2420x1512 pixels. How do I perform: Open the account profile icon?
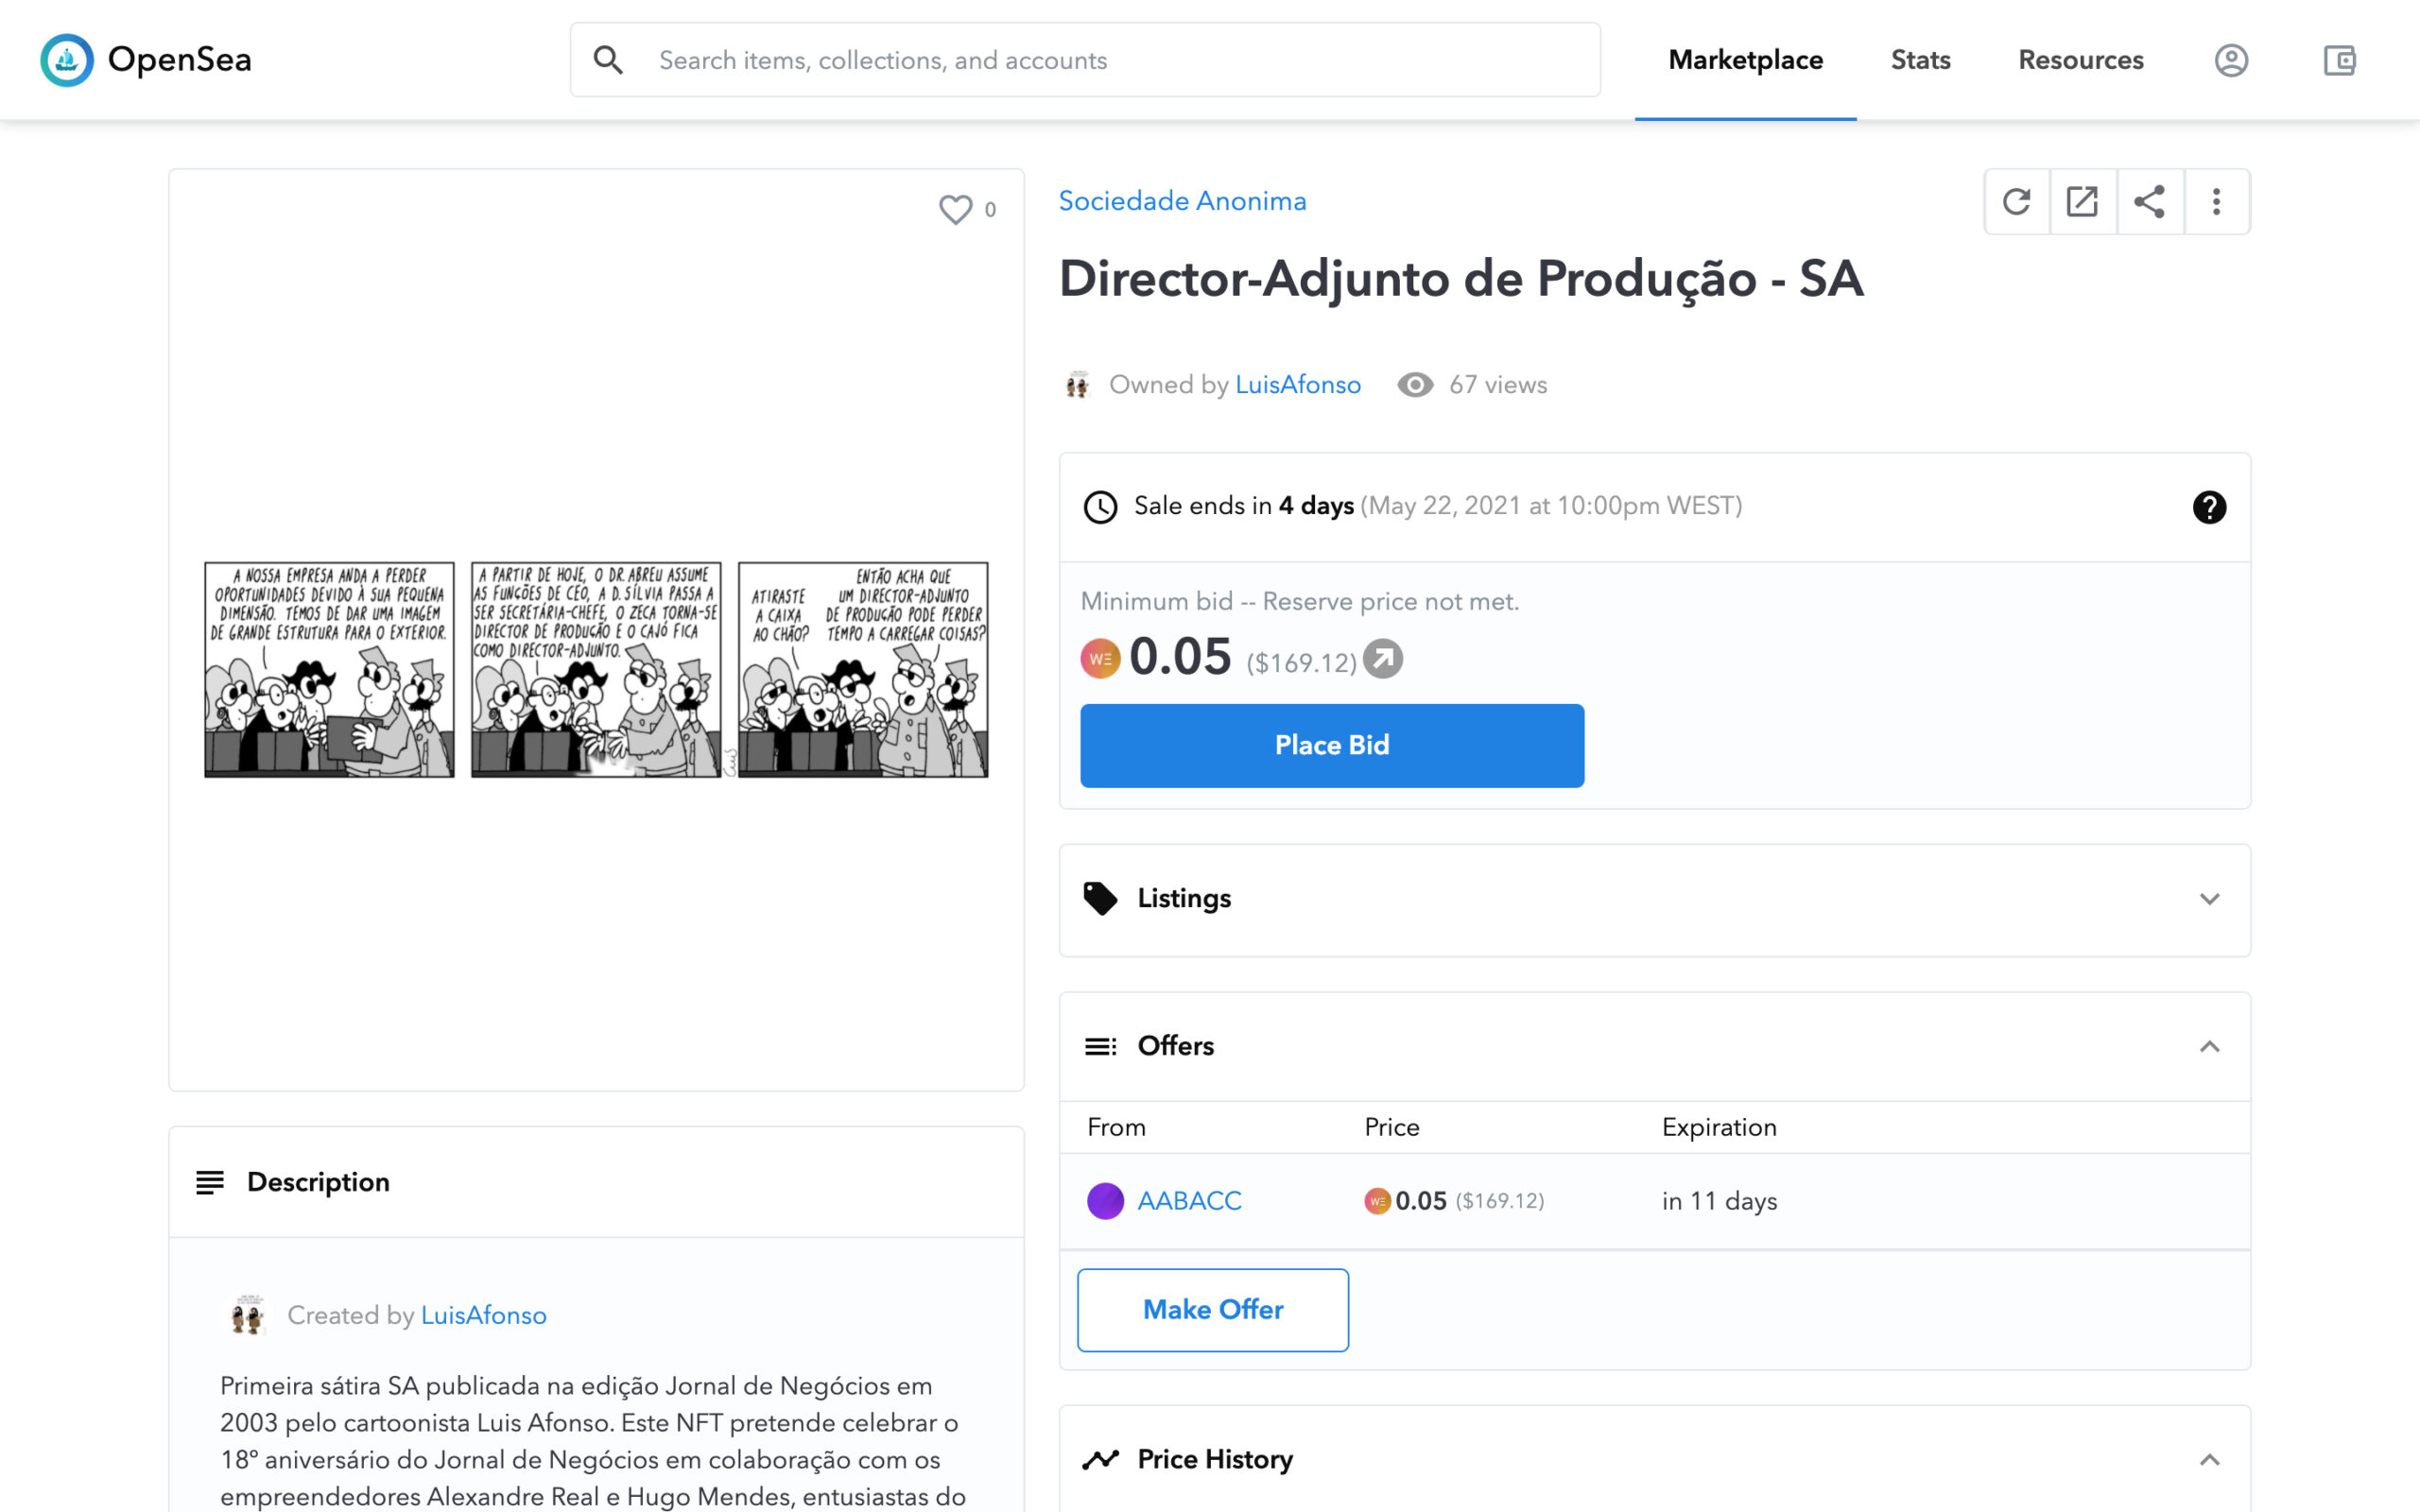click(x=2231, y=60)
